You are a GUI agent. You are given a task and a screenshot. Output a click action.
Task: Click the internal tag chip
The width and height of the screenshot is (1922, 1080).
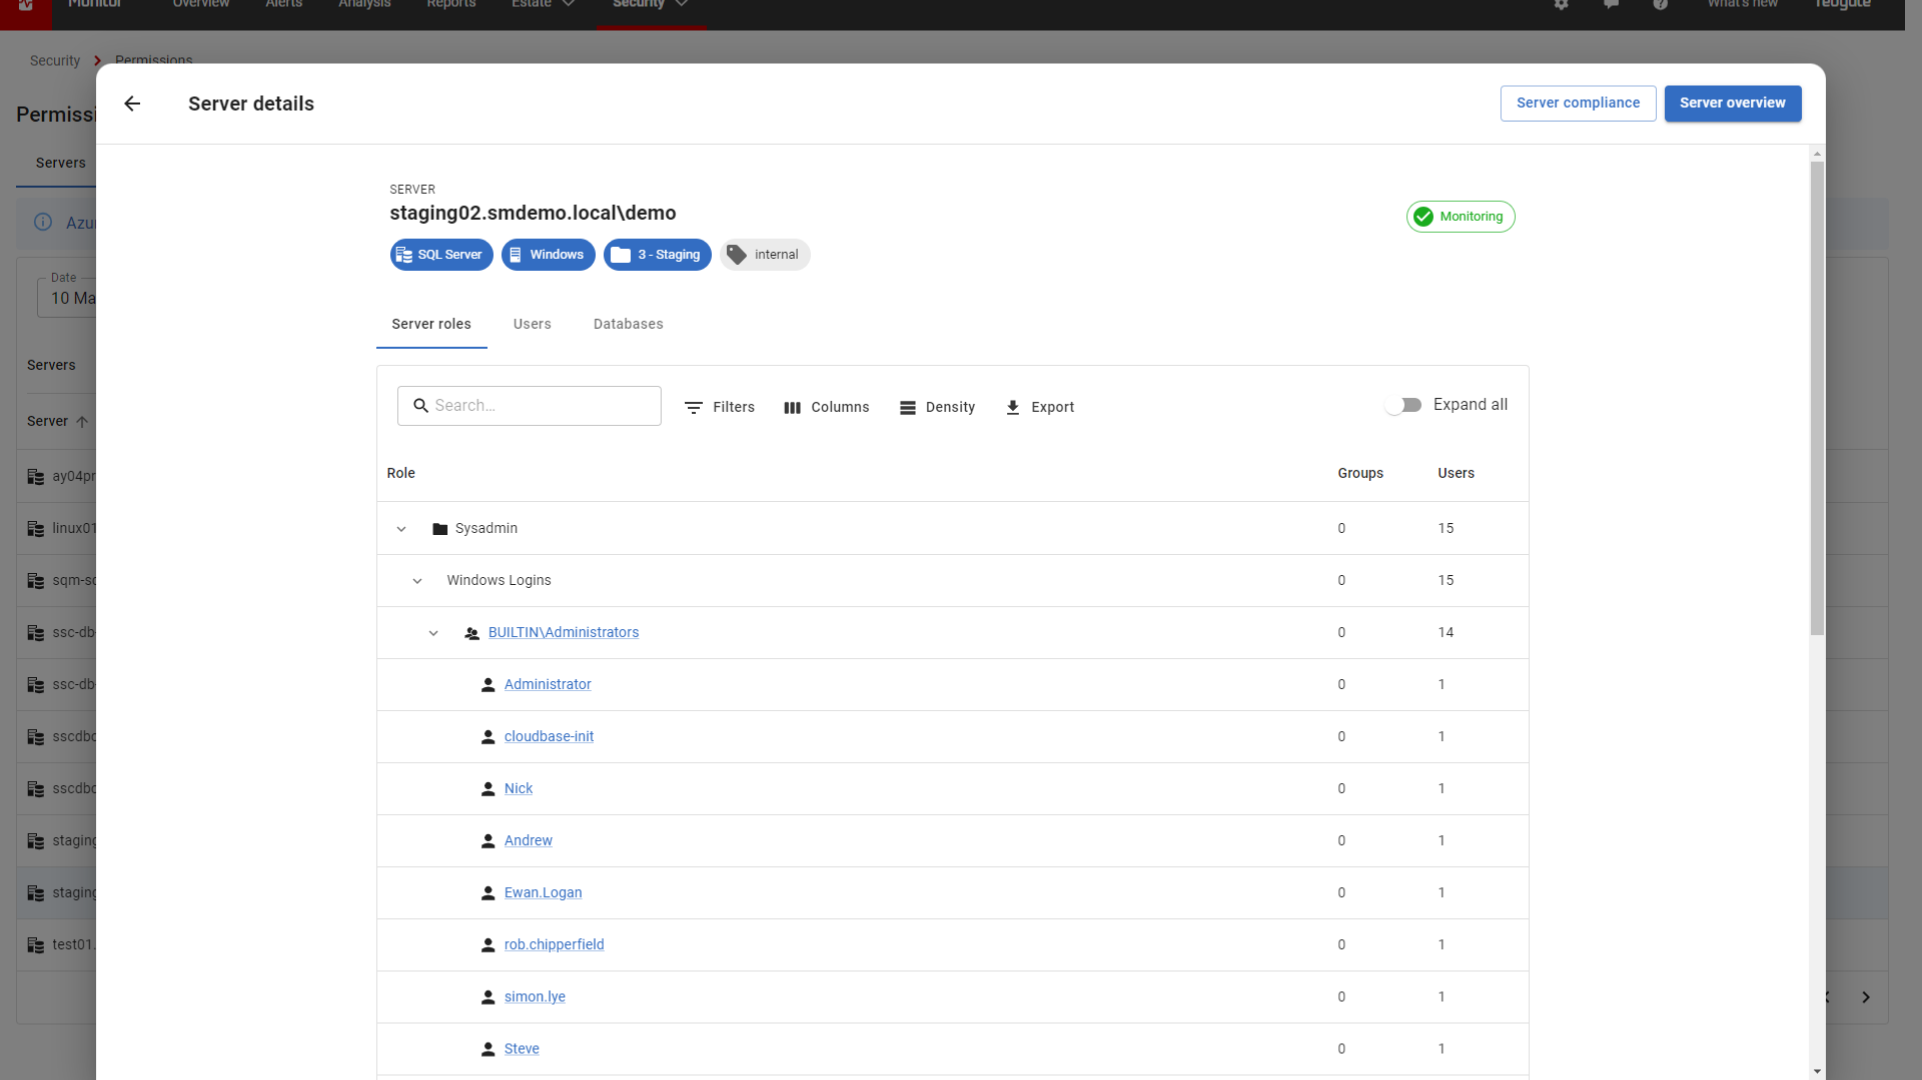765,254
